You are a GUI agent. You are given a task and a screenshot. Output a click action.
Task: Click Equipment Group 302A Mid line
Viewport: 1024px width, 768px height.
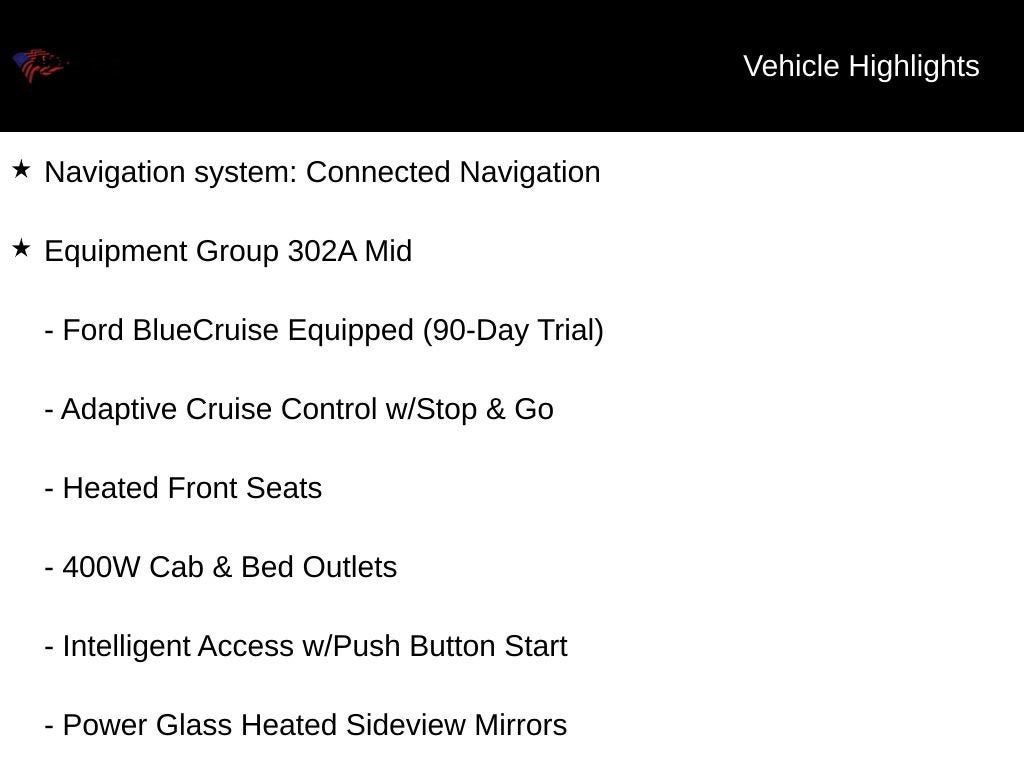[228, 251]
